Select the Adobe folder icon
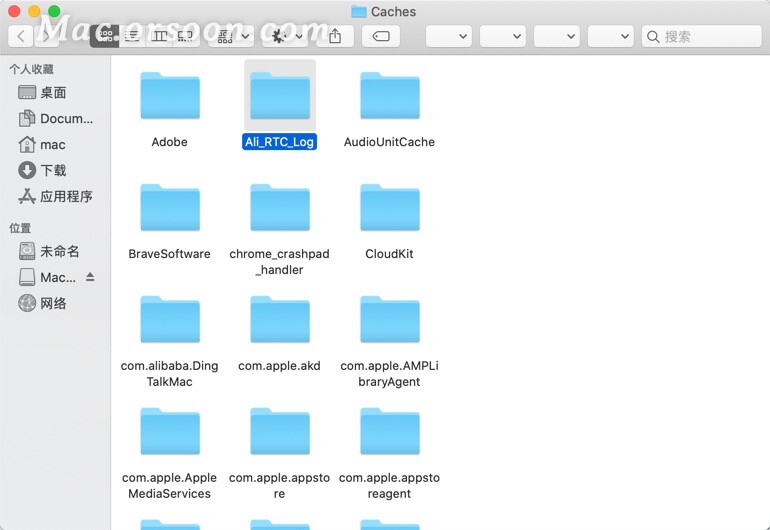This screenshot has height=530, width=770. tap(170, 95)
